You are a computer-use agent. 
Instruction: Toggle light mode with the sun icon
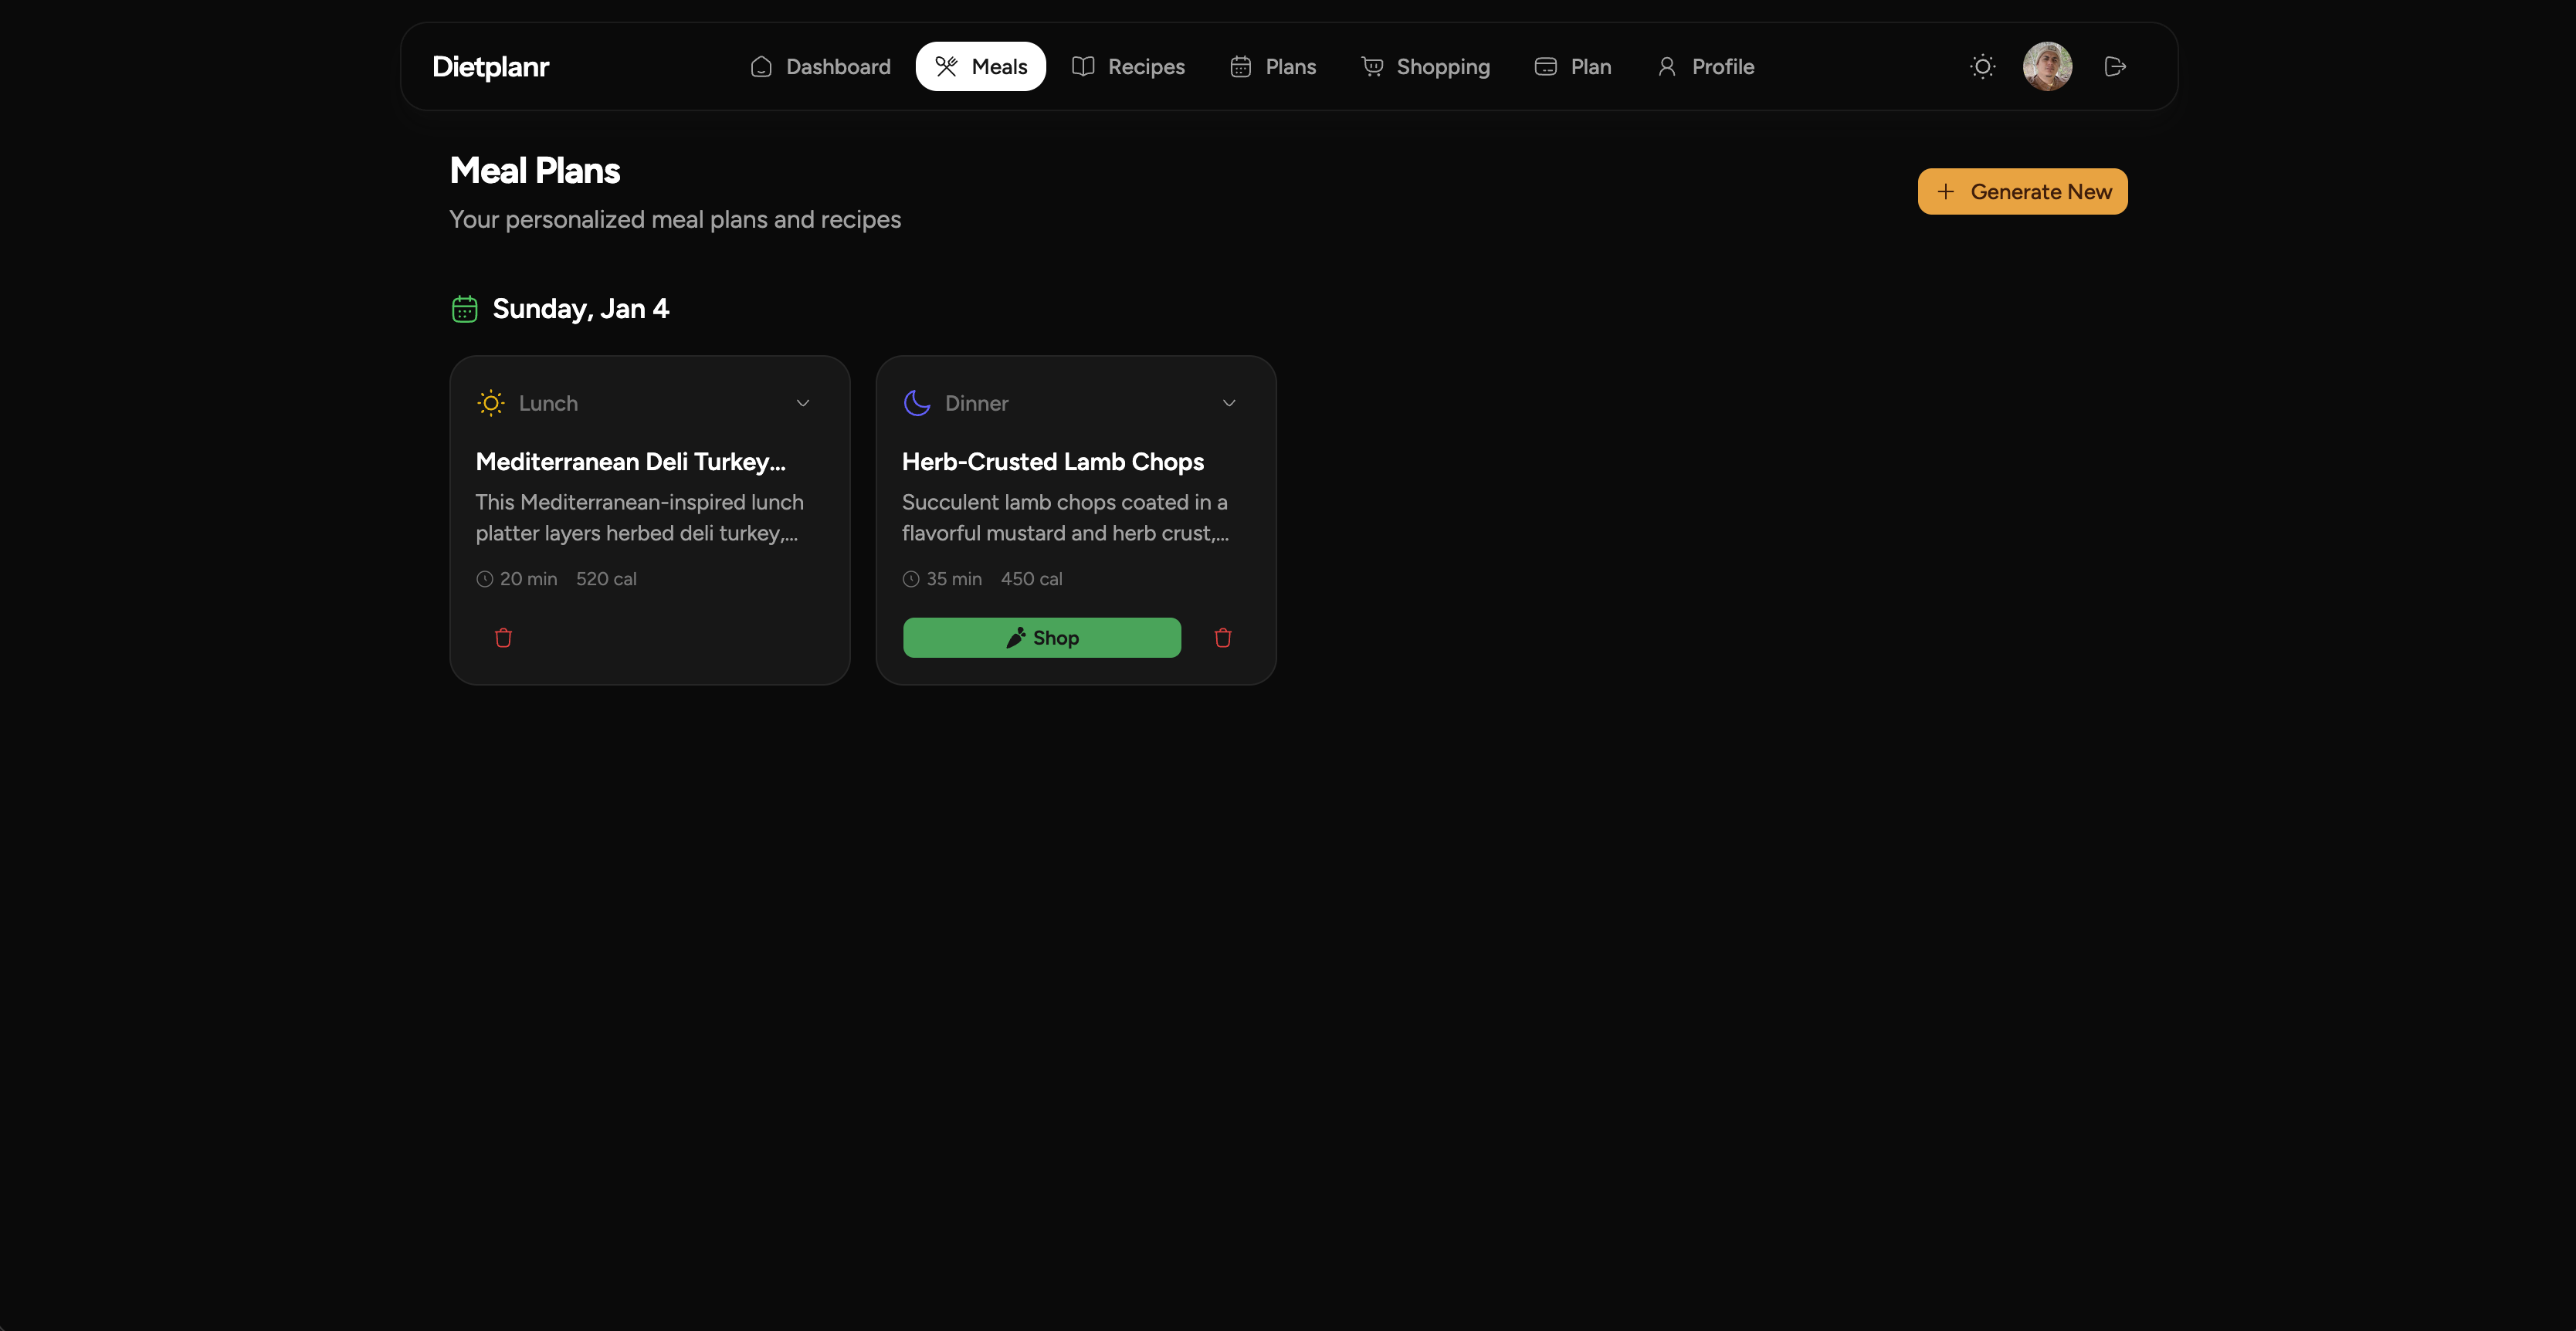click(1982, 66)
